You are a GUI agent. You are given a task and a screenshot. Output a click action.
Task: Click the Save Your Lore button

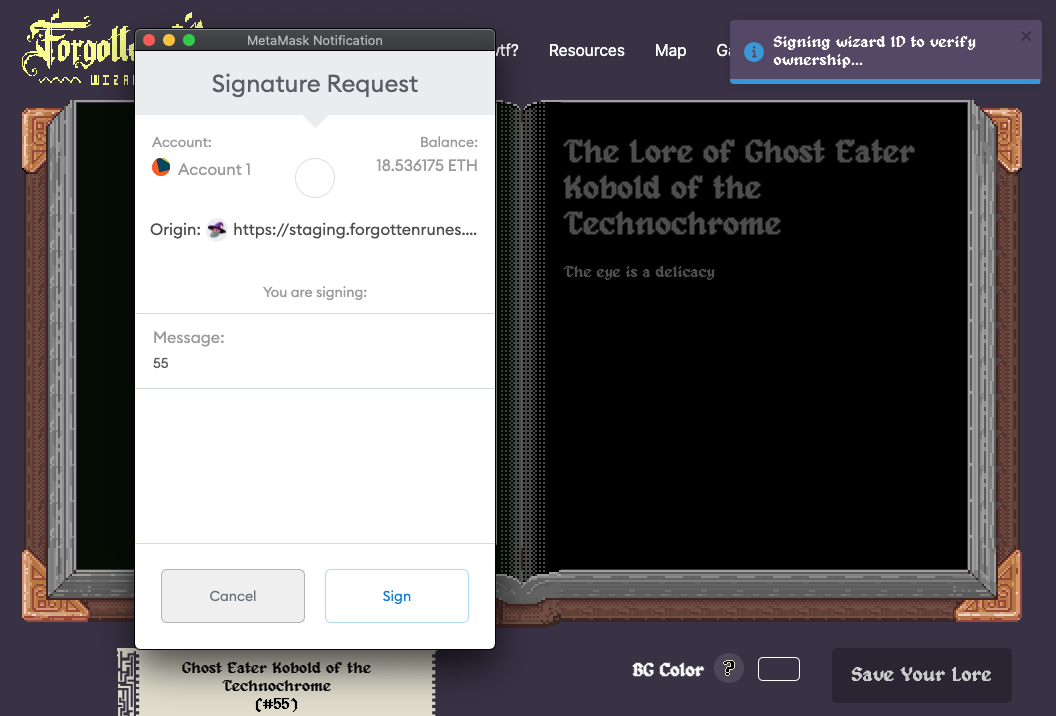point(921,675)
